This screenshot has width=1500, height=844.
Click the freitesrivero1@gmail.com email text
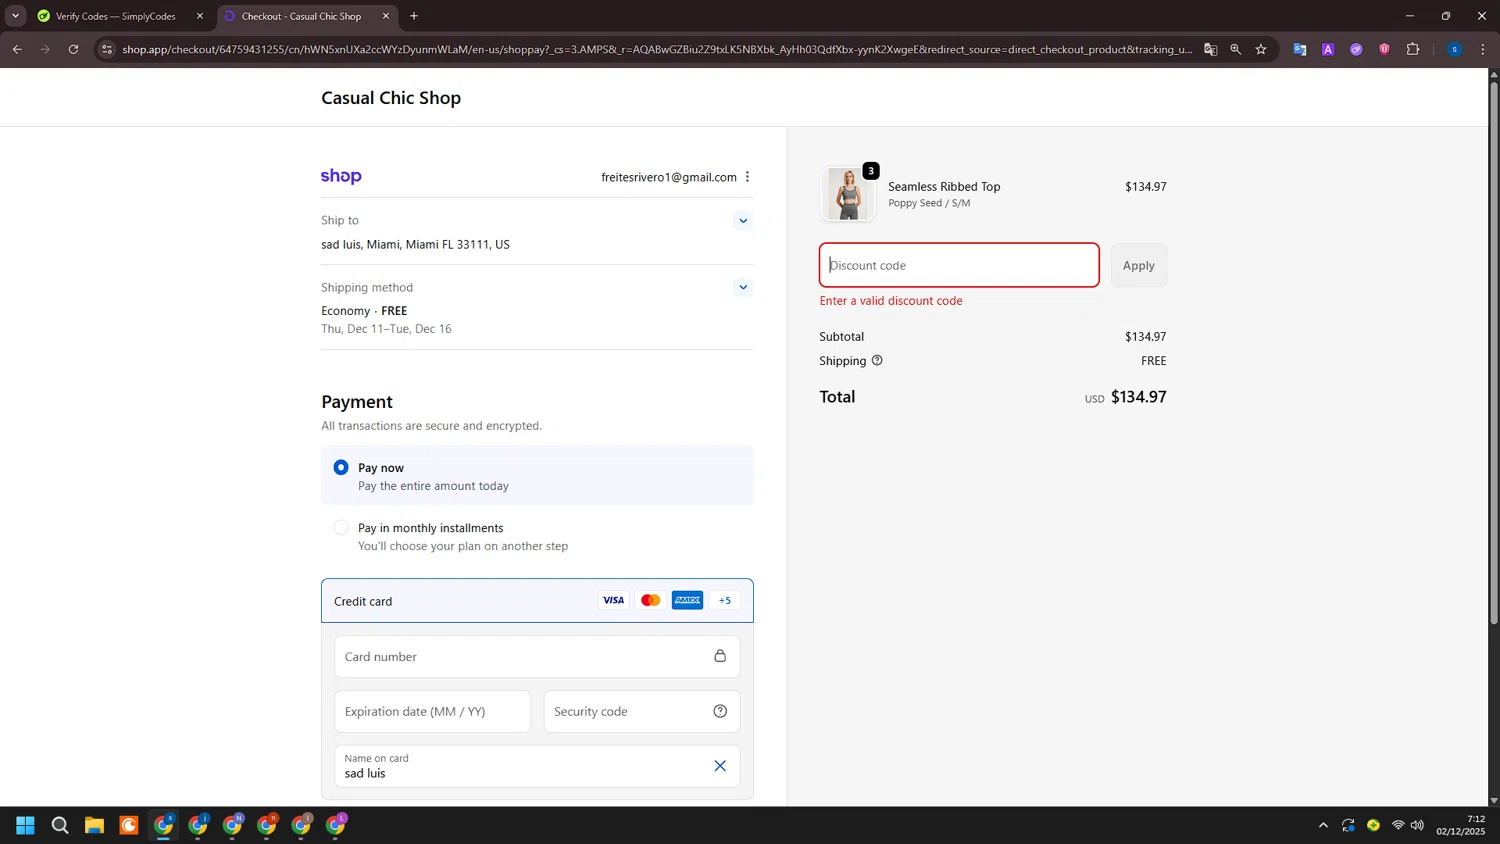pyautogui.click(x=669, y=177)
